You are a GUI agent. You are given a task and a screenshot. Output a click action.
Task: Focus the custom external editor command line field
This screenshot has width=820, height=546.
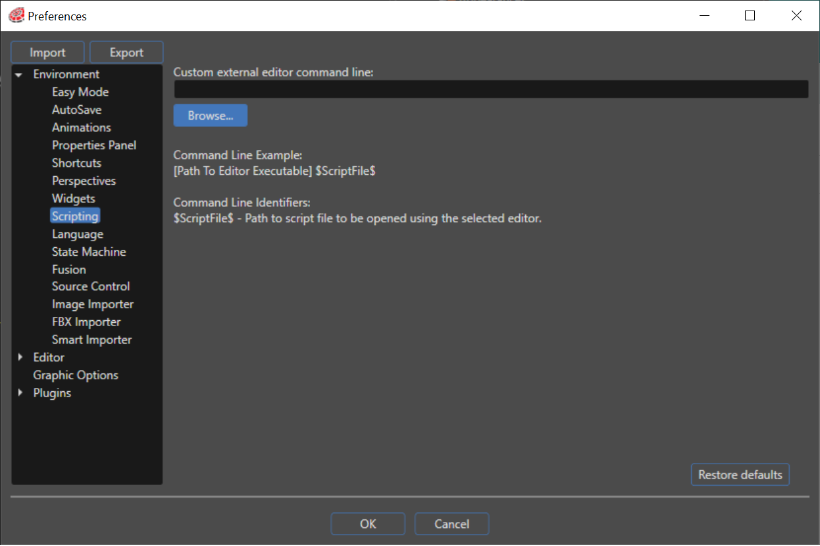click(x=491, y=89)
